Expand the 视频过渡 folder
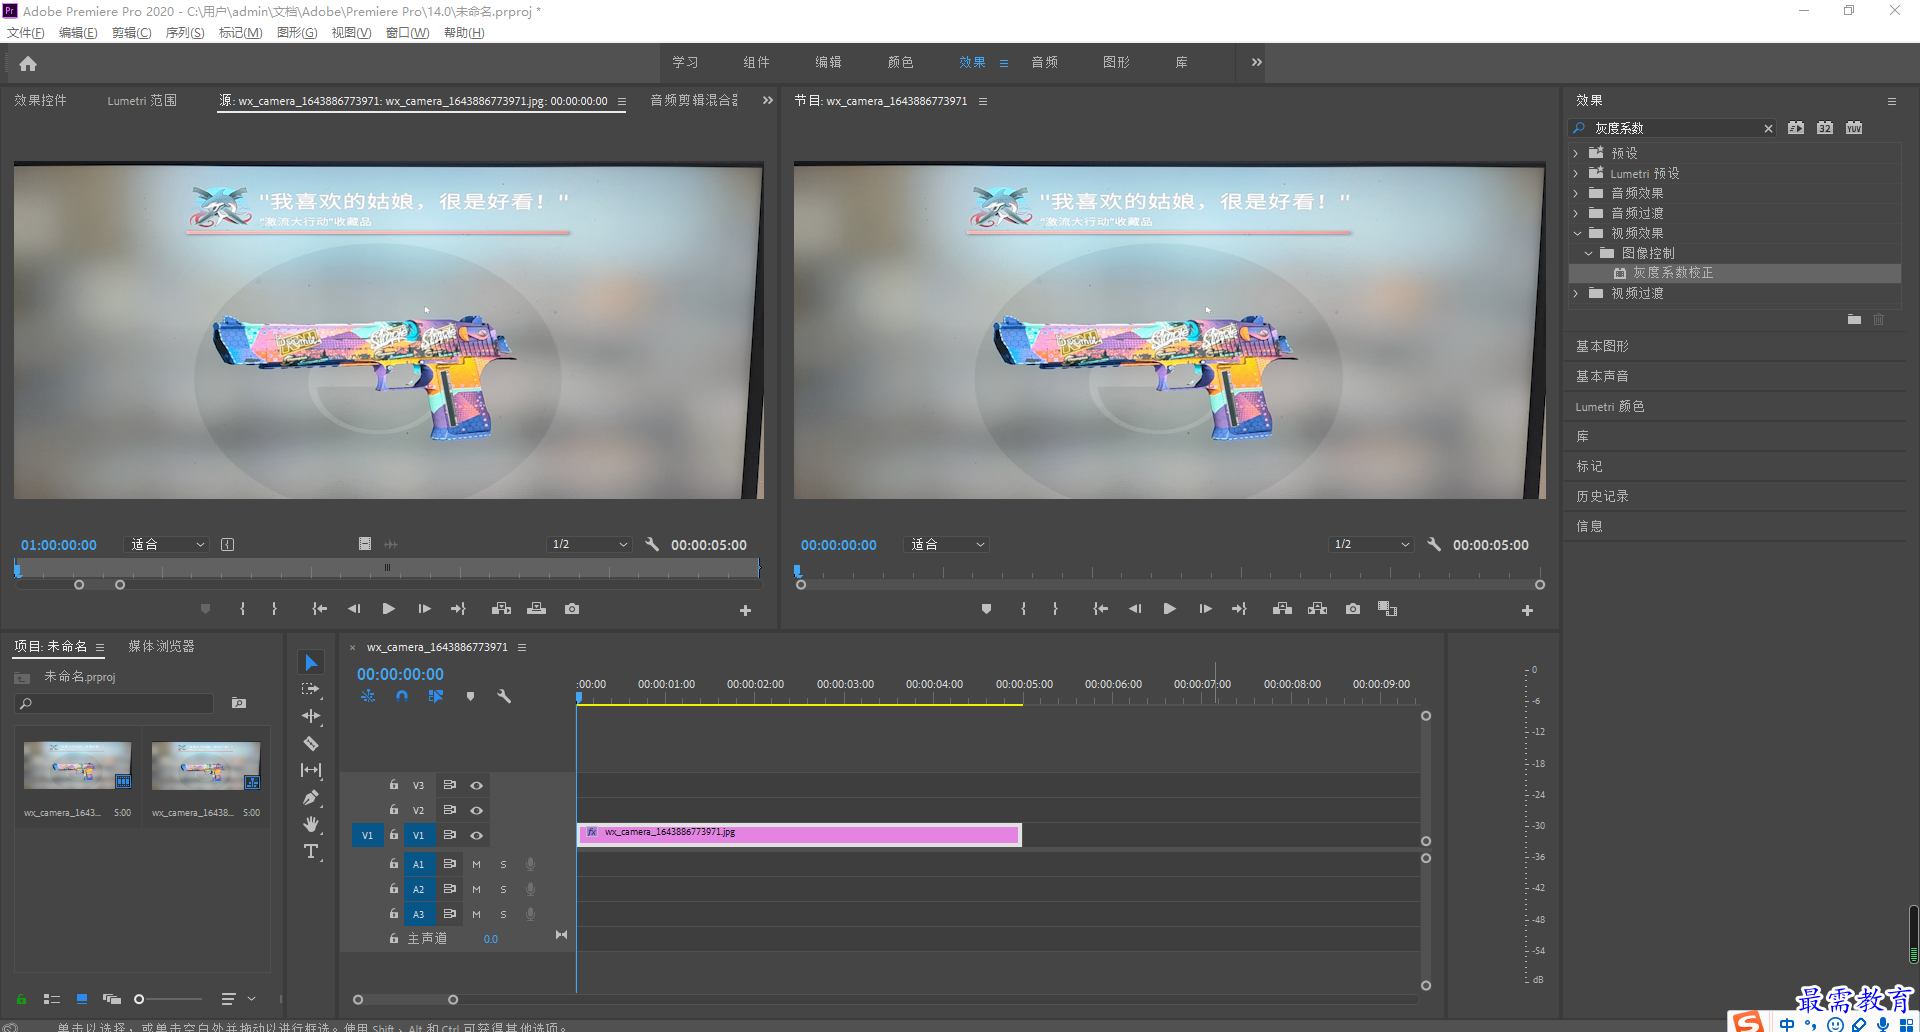Image resolution: width=1920 pixels, height=1032 pixels. (1576, 293)
